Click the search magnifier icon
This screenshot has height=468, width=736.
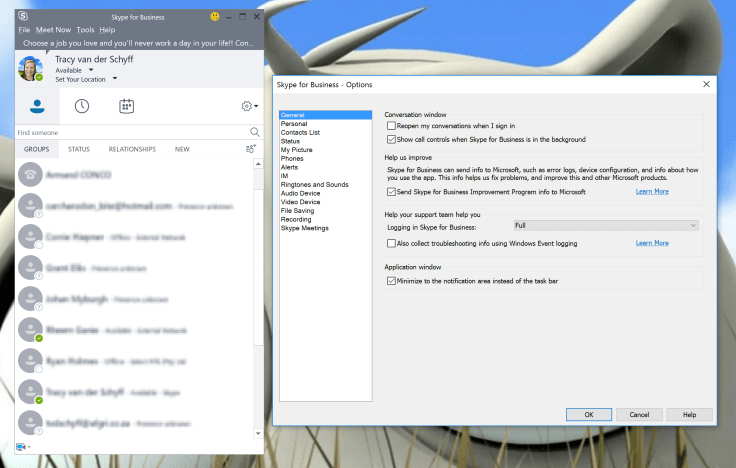pos(255,132)
